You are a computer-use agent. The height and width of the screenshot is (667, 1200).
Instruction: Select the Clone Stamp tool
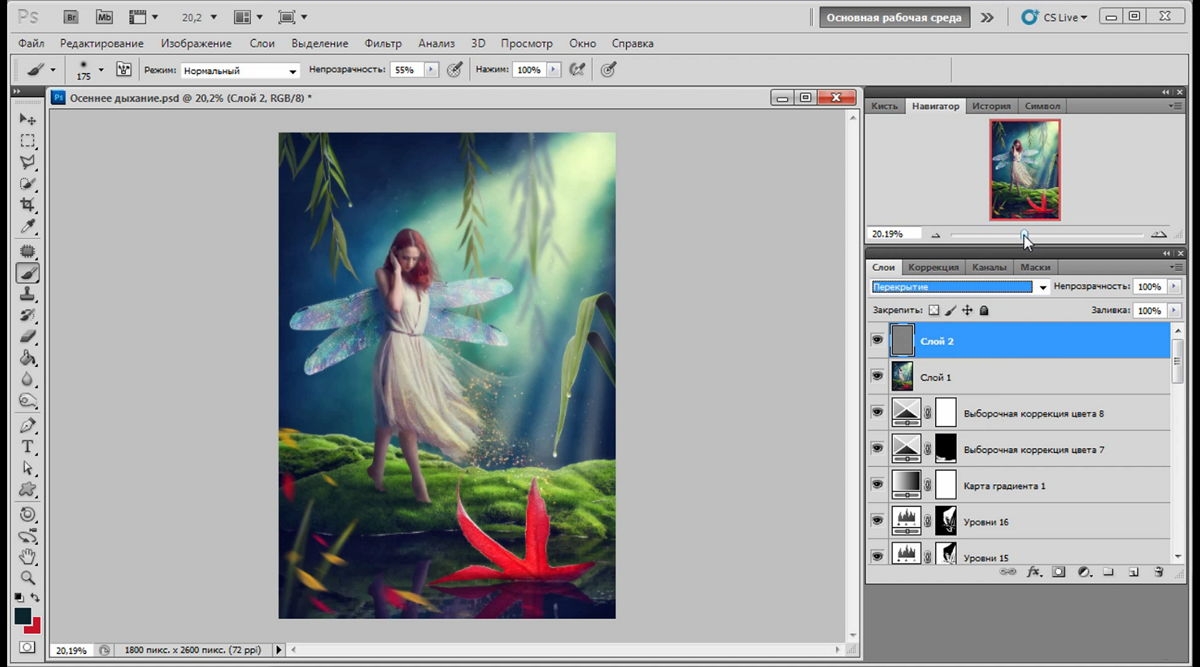click(28, 294)
